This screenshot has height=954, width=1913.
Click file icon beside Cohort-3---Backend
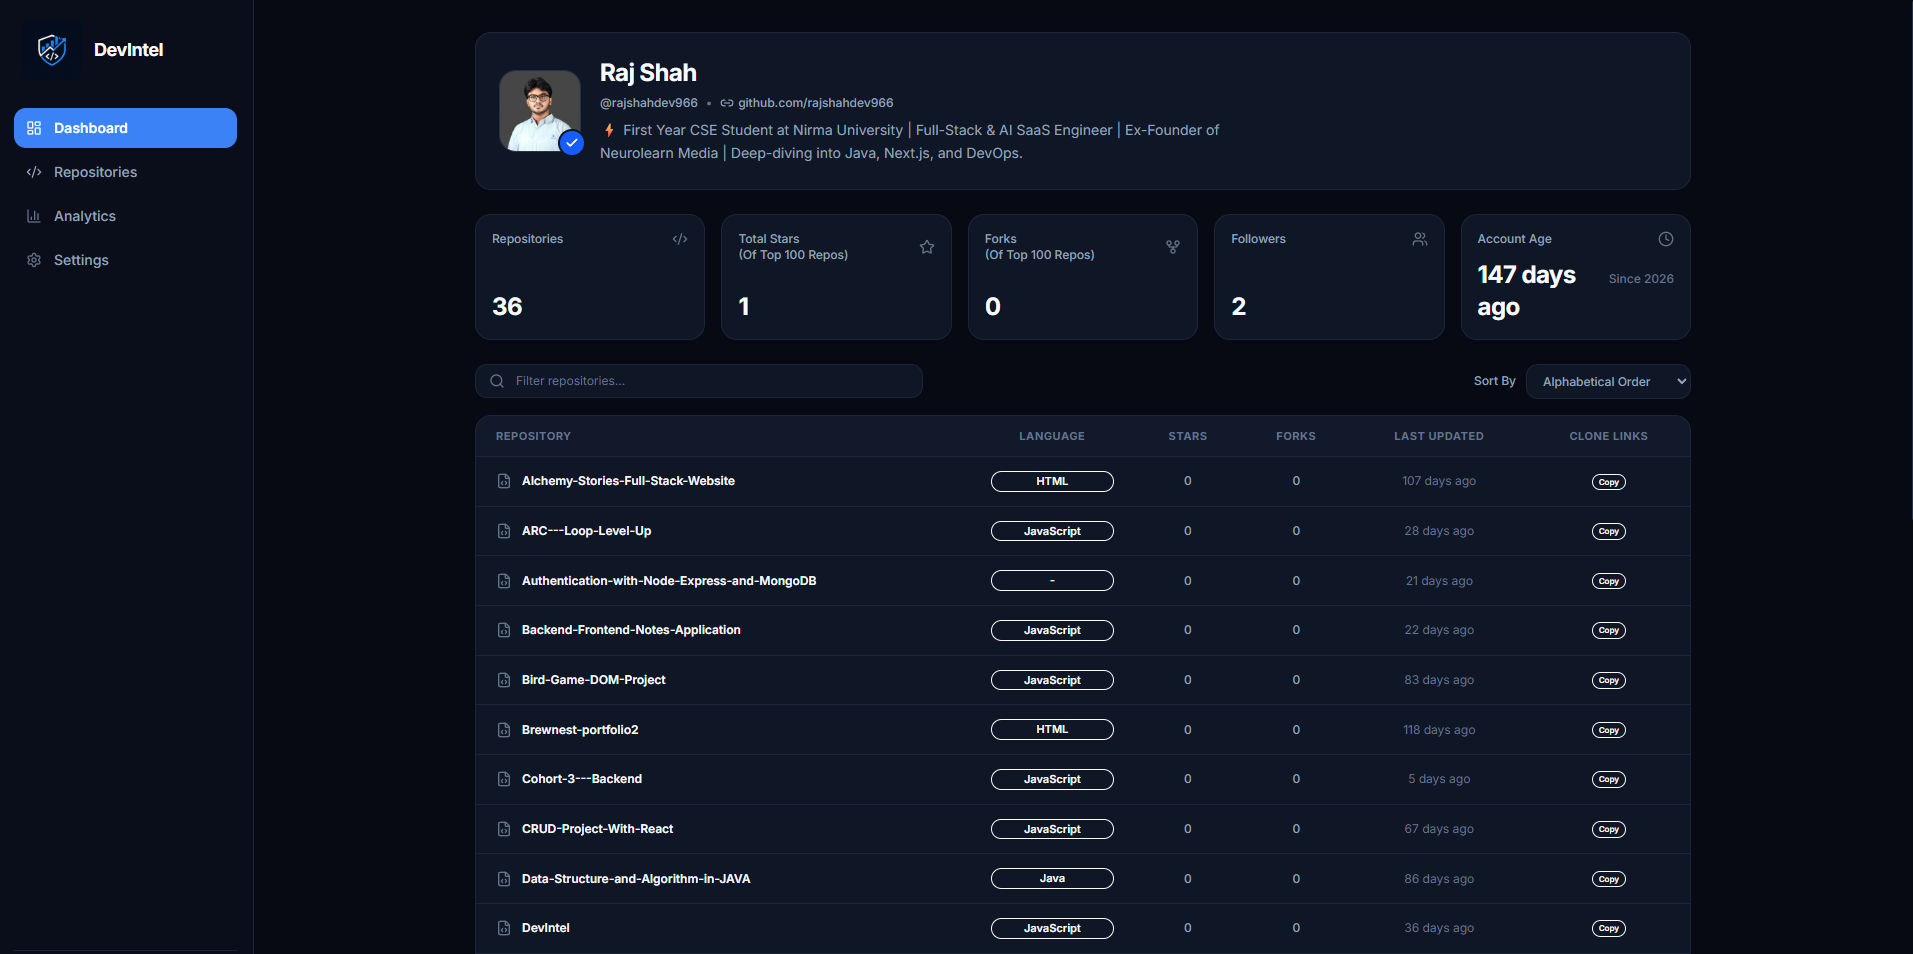click(x=504, y=779)
